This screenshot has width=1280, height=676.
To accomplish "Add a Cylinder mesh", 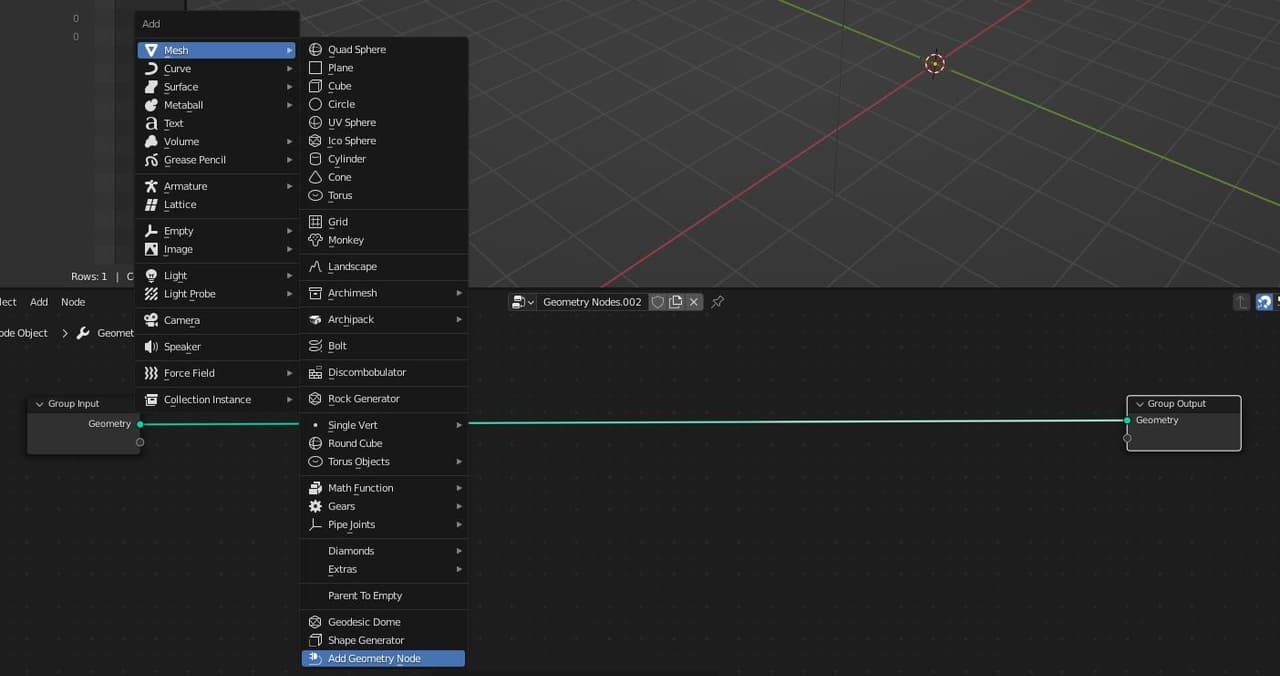I will [x=383, y=159].
